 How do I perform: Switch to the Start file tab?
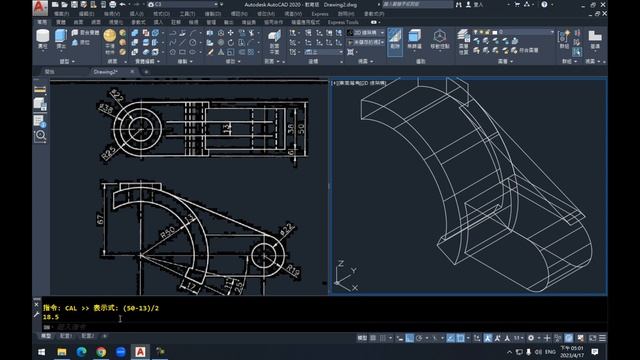tap(50, 72)
